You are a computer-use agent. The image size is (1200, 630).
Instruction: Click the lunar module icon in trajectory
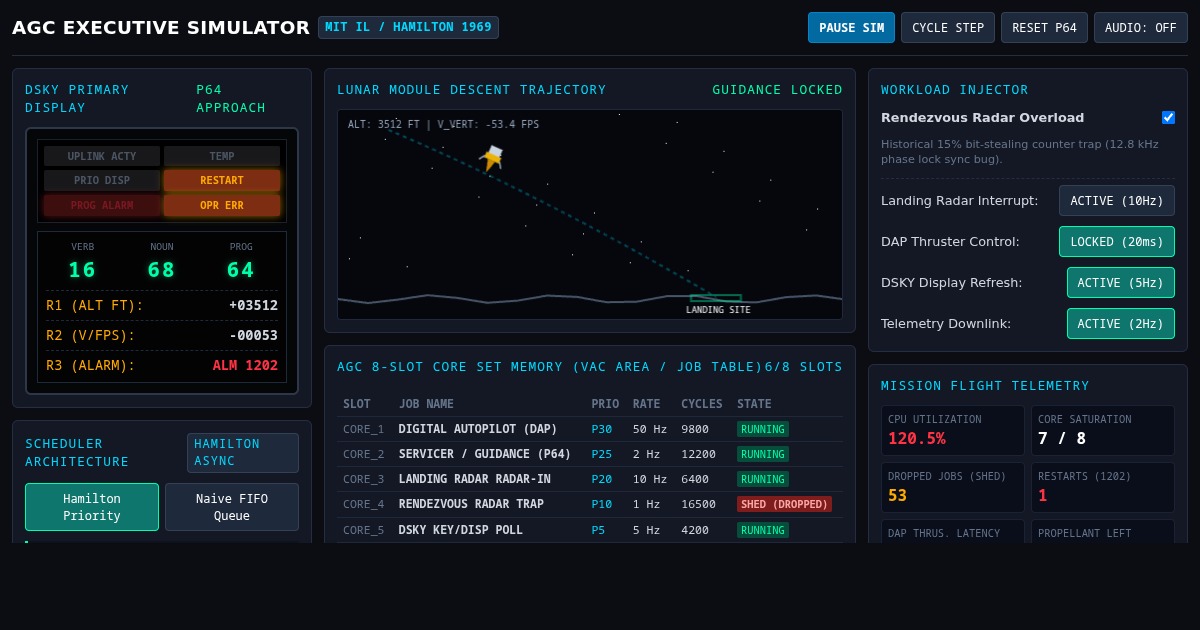point(491,158)
